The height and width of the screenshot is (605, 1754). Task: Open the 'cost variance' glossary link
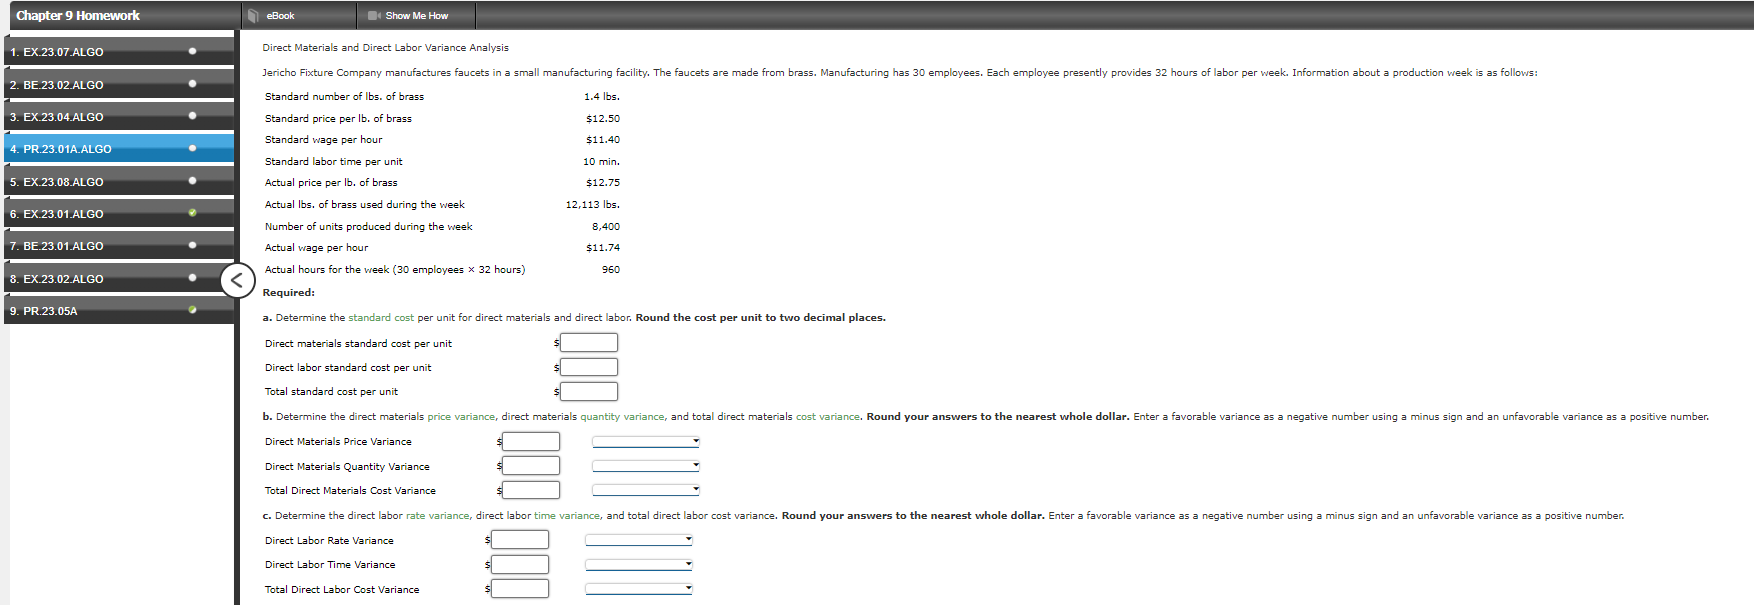(827, 417)
